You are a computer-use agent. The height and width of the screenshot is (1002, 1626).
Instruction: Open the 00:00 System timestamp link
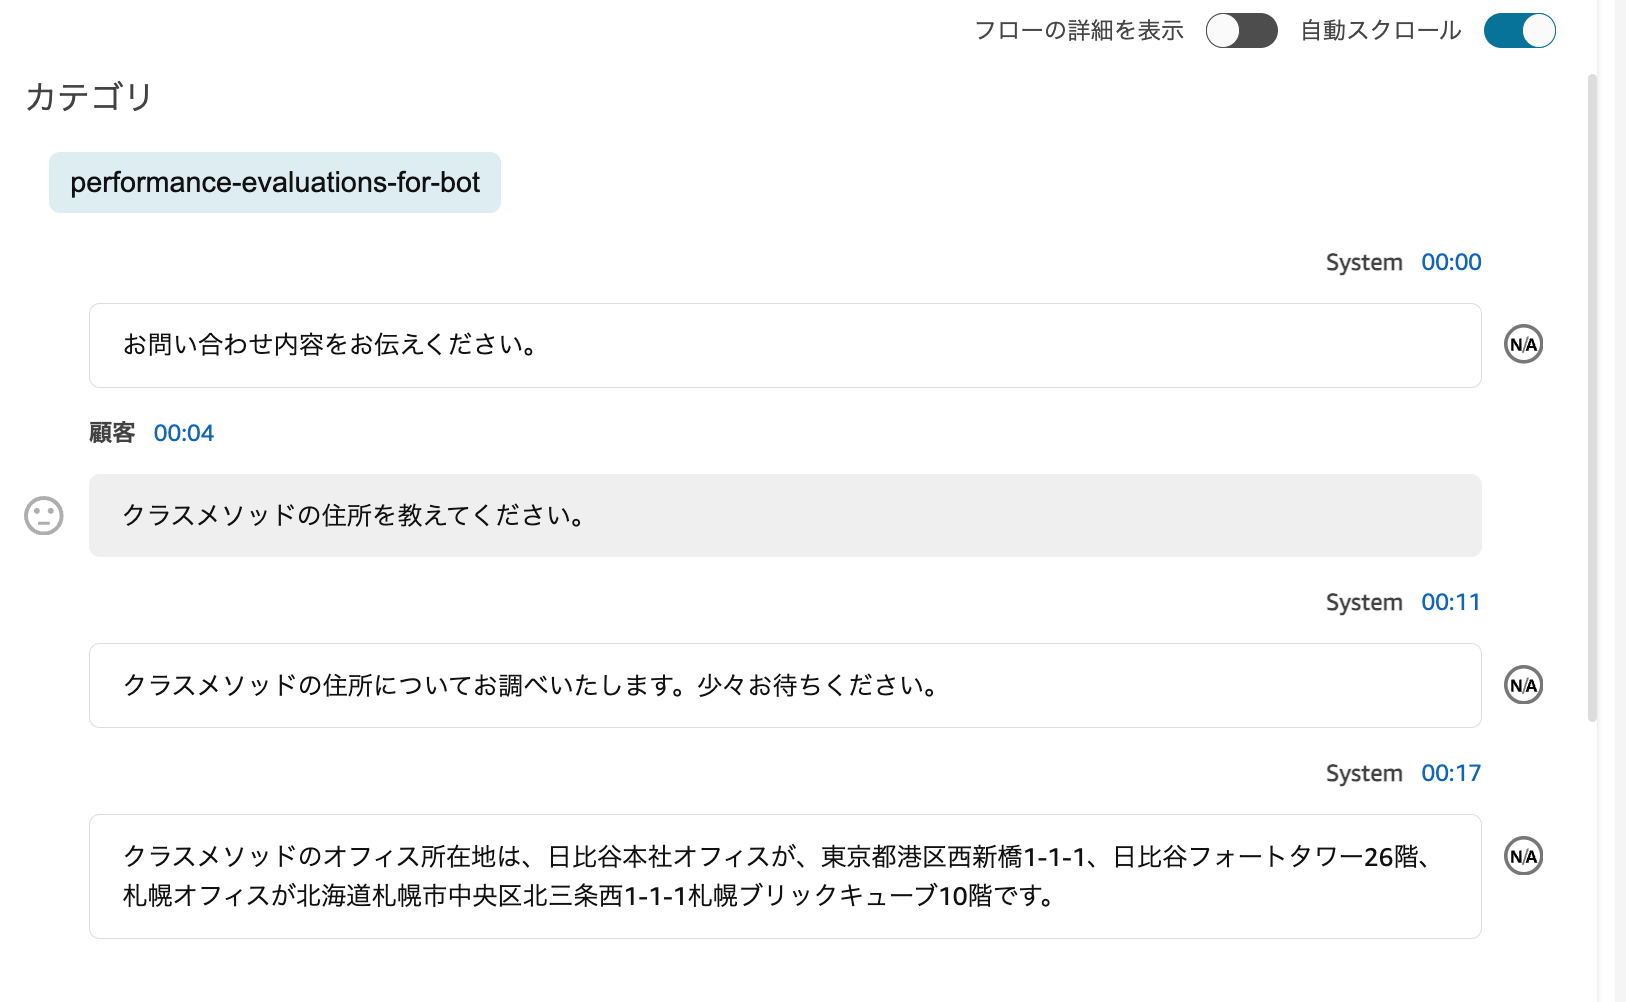tap(1451, 262)
